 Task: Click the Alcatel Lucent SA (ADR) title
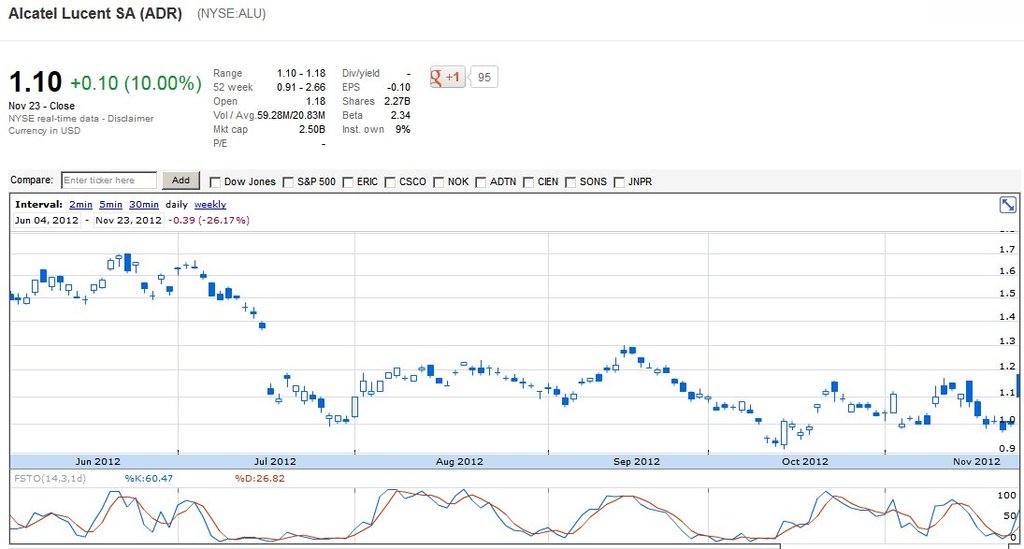coord(95,14)
